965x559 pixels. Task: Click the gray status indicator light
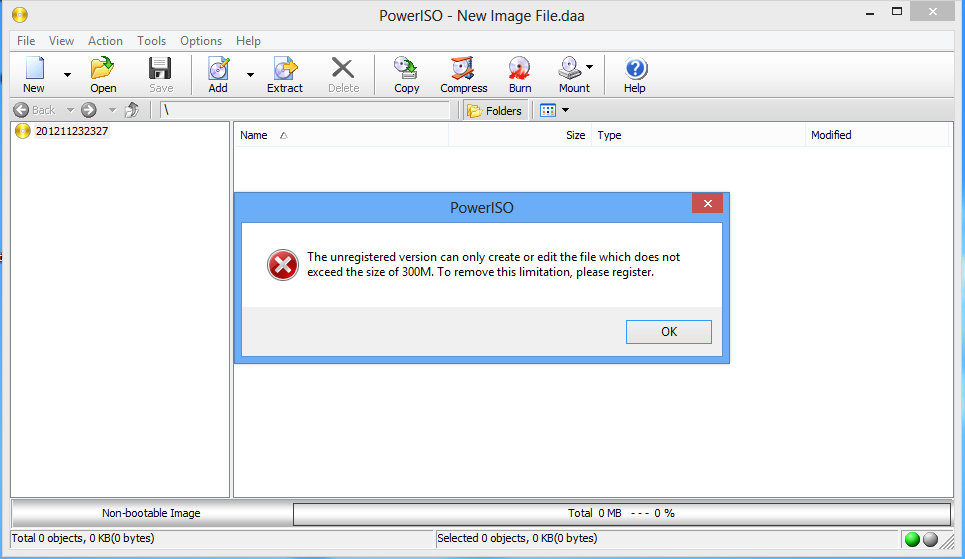(931, 539)
